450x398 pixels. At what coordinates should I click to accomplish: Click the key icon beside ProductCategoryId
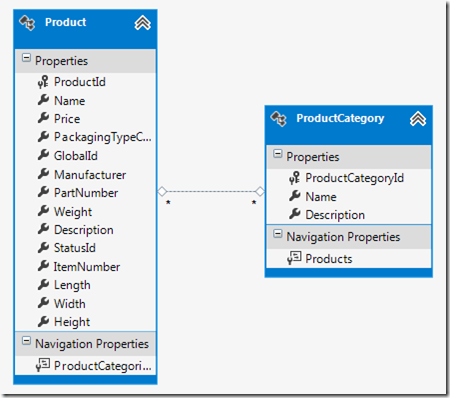(294, 178)
